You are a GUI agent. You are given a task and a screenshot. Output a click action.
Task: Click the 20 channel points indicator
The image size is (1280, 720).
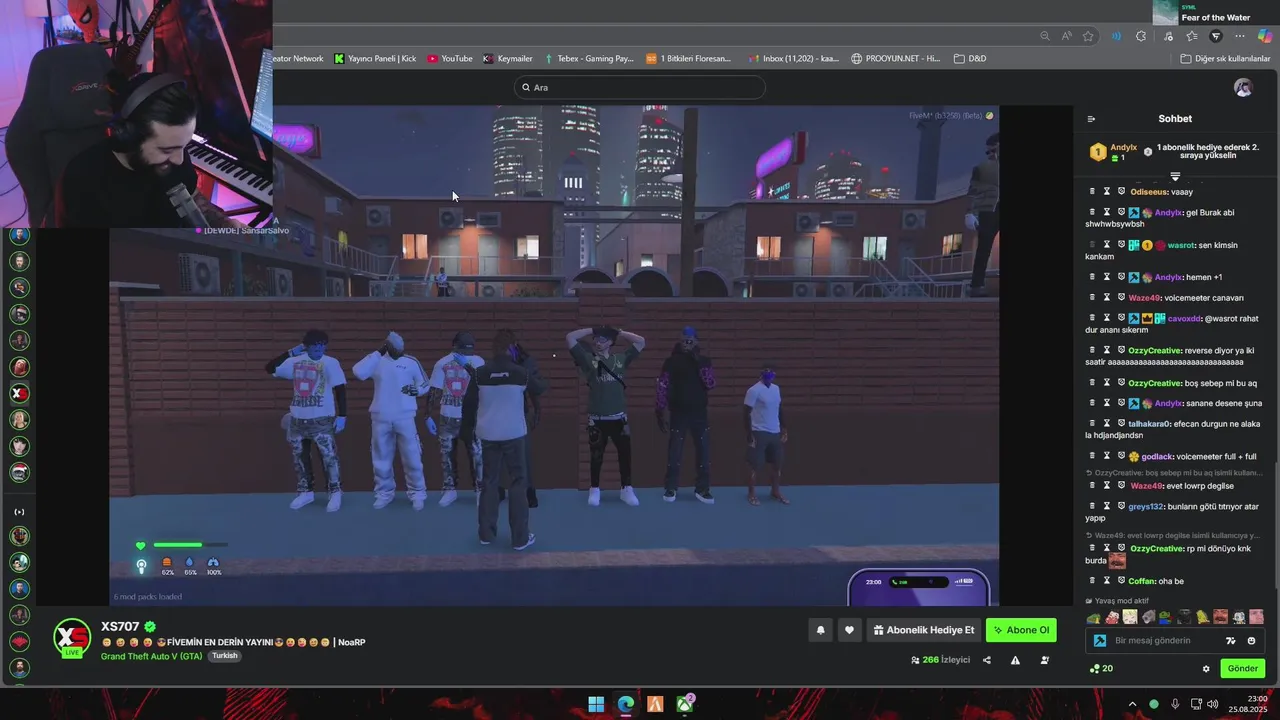1101,668
